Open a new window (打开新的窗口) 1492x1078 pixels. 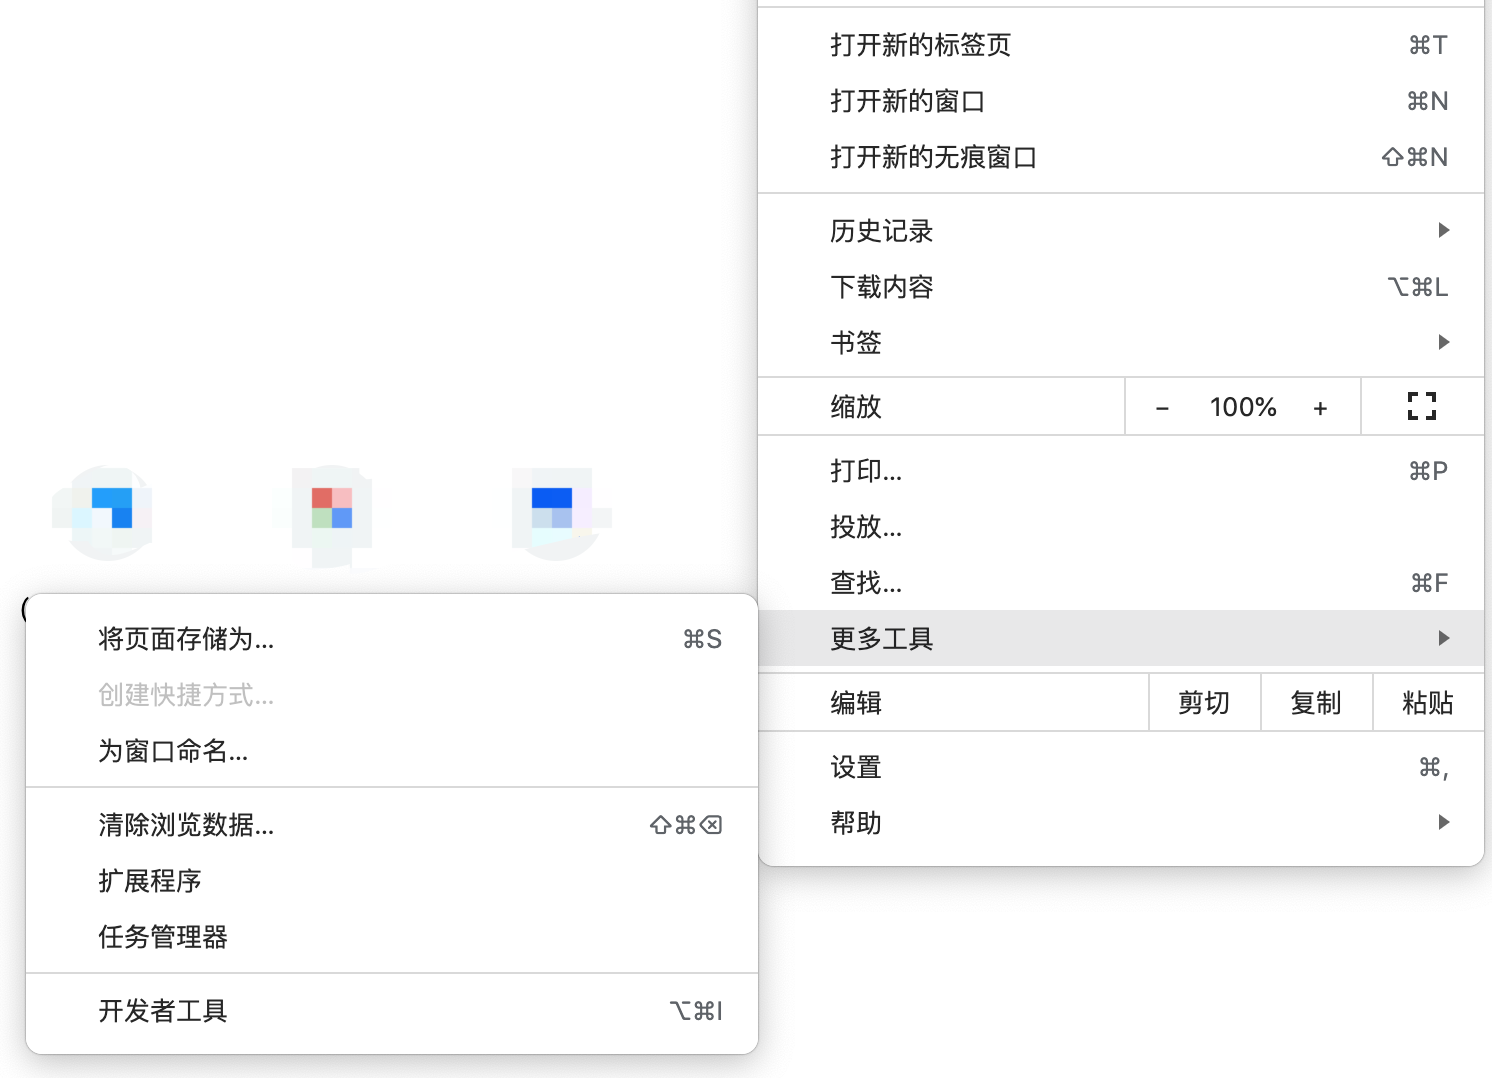(1120, 101)
